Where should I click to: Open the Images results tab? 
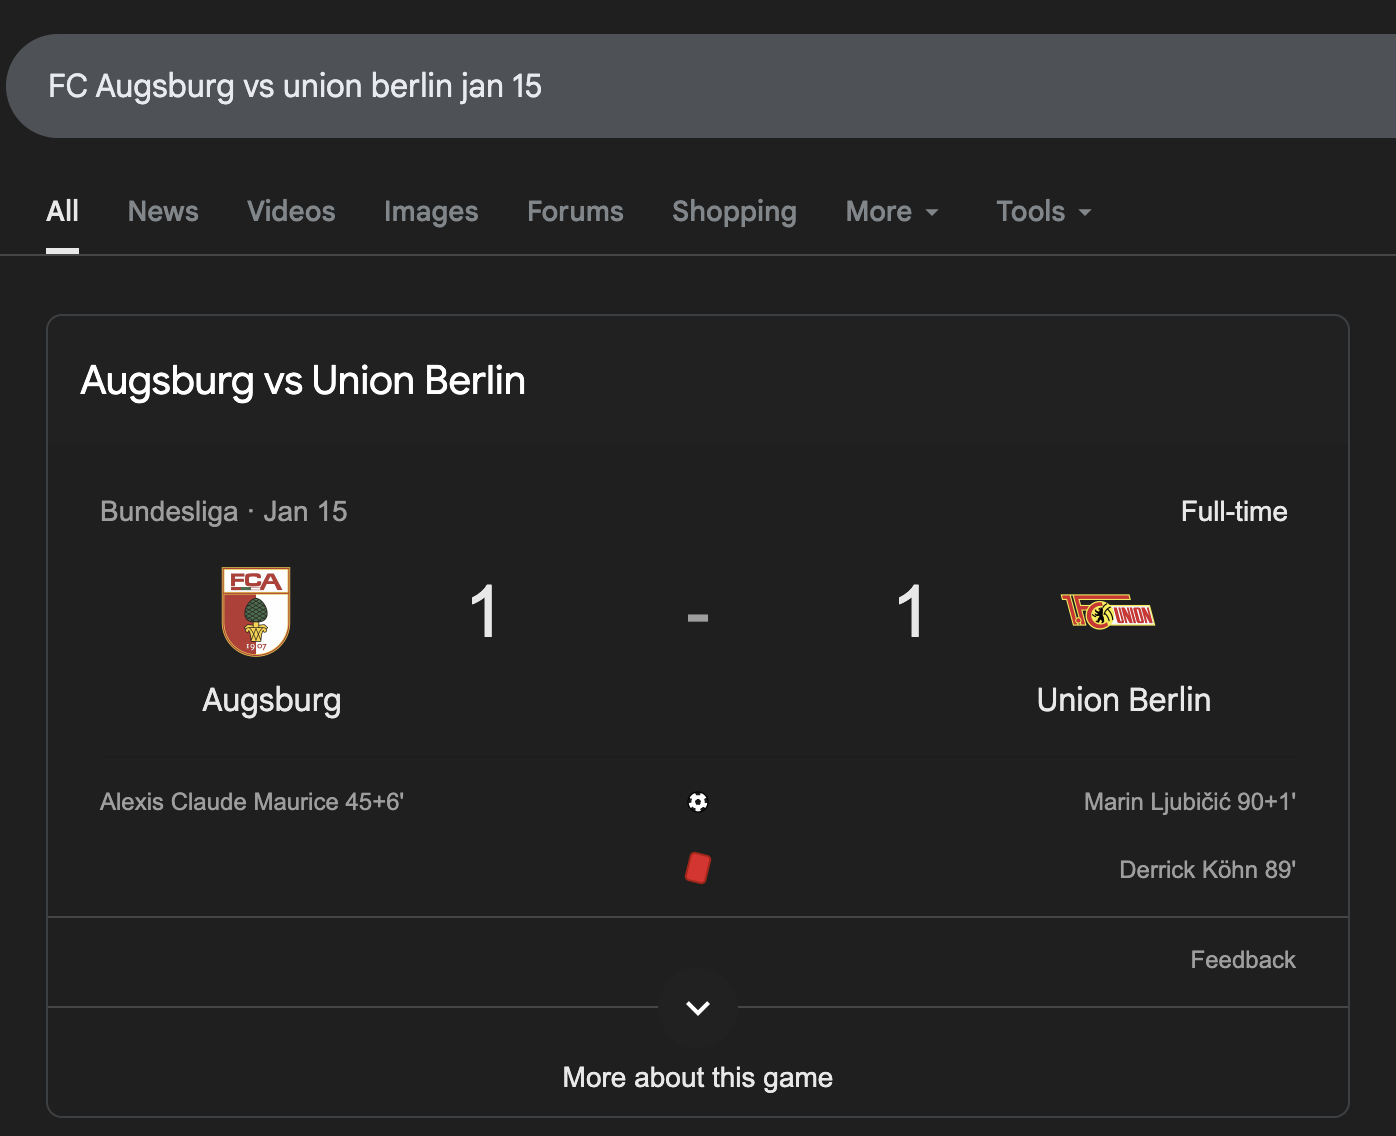coord(431,212)
